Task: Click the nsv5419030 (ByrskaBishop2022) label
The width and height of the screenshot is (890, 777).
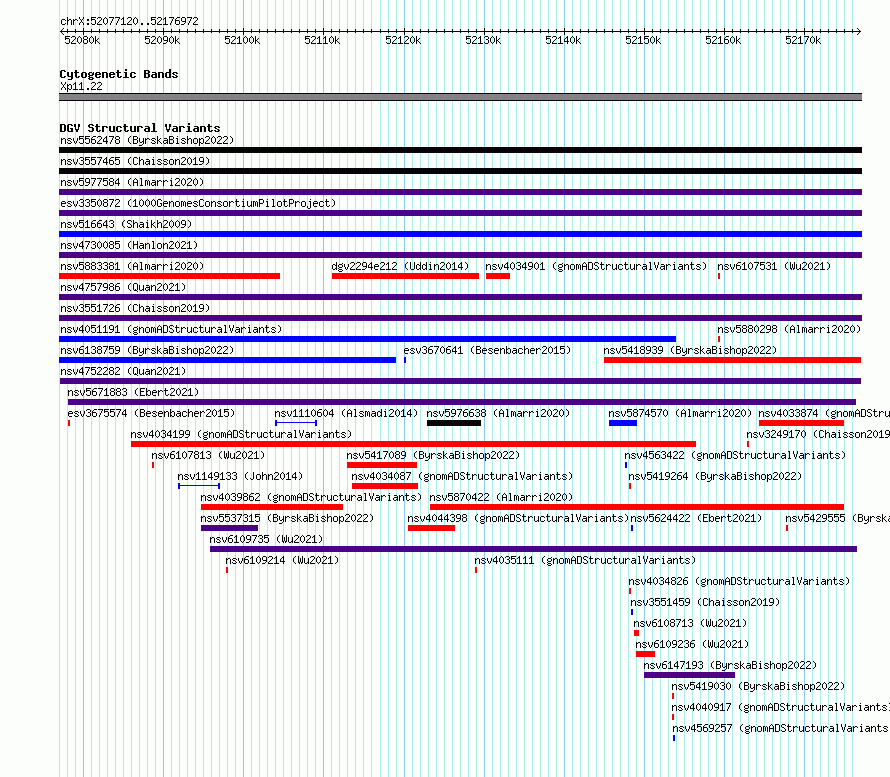Action: pyautogui.click(x=758, y=686)
